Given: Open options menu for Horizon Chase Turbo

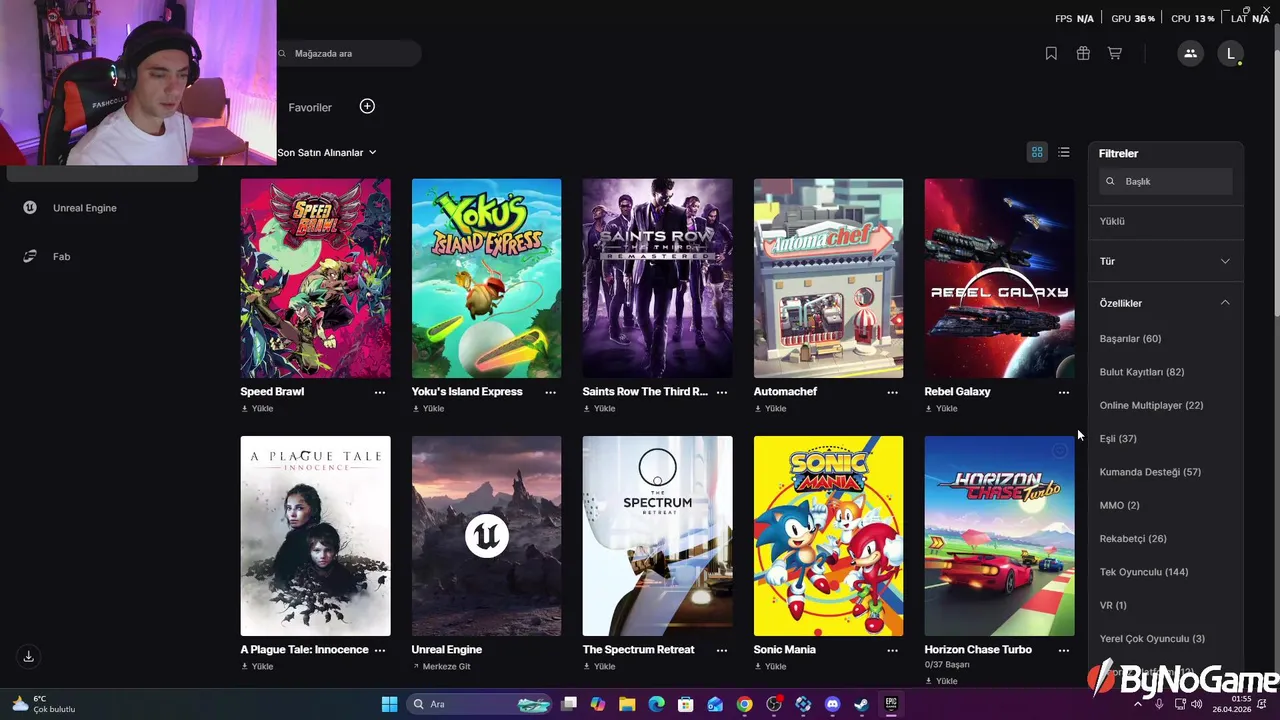Looking at the screenshot, I should click(1064, 650).
